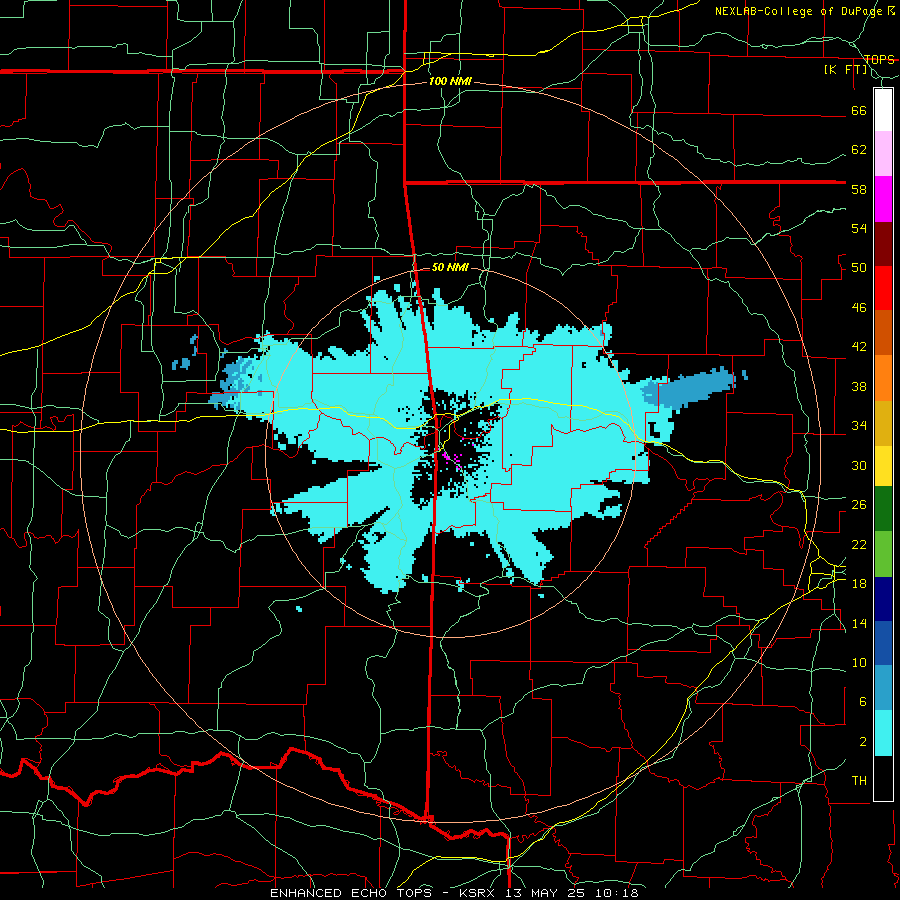Click the 10 legend value label
This screenshot has width=900, height=900.
coord(859,663)
